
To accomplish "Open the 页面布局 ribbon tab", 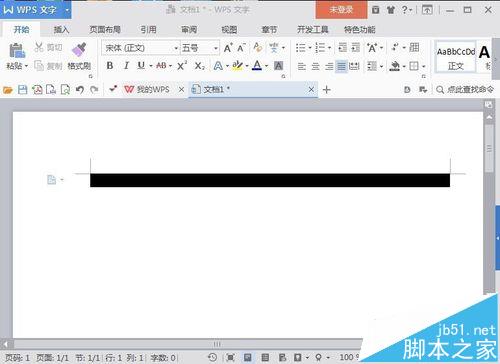I will click(105, 30).
